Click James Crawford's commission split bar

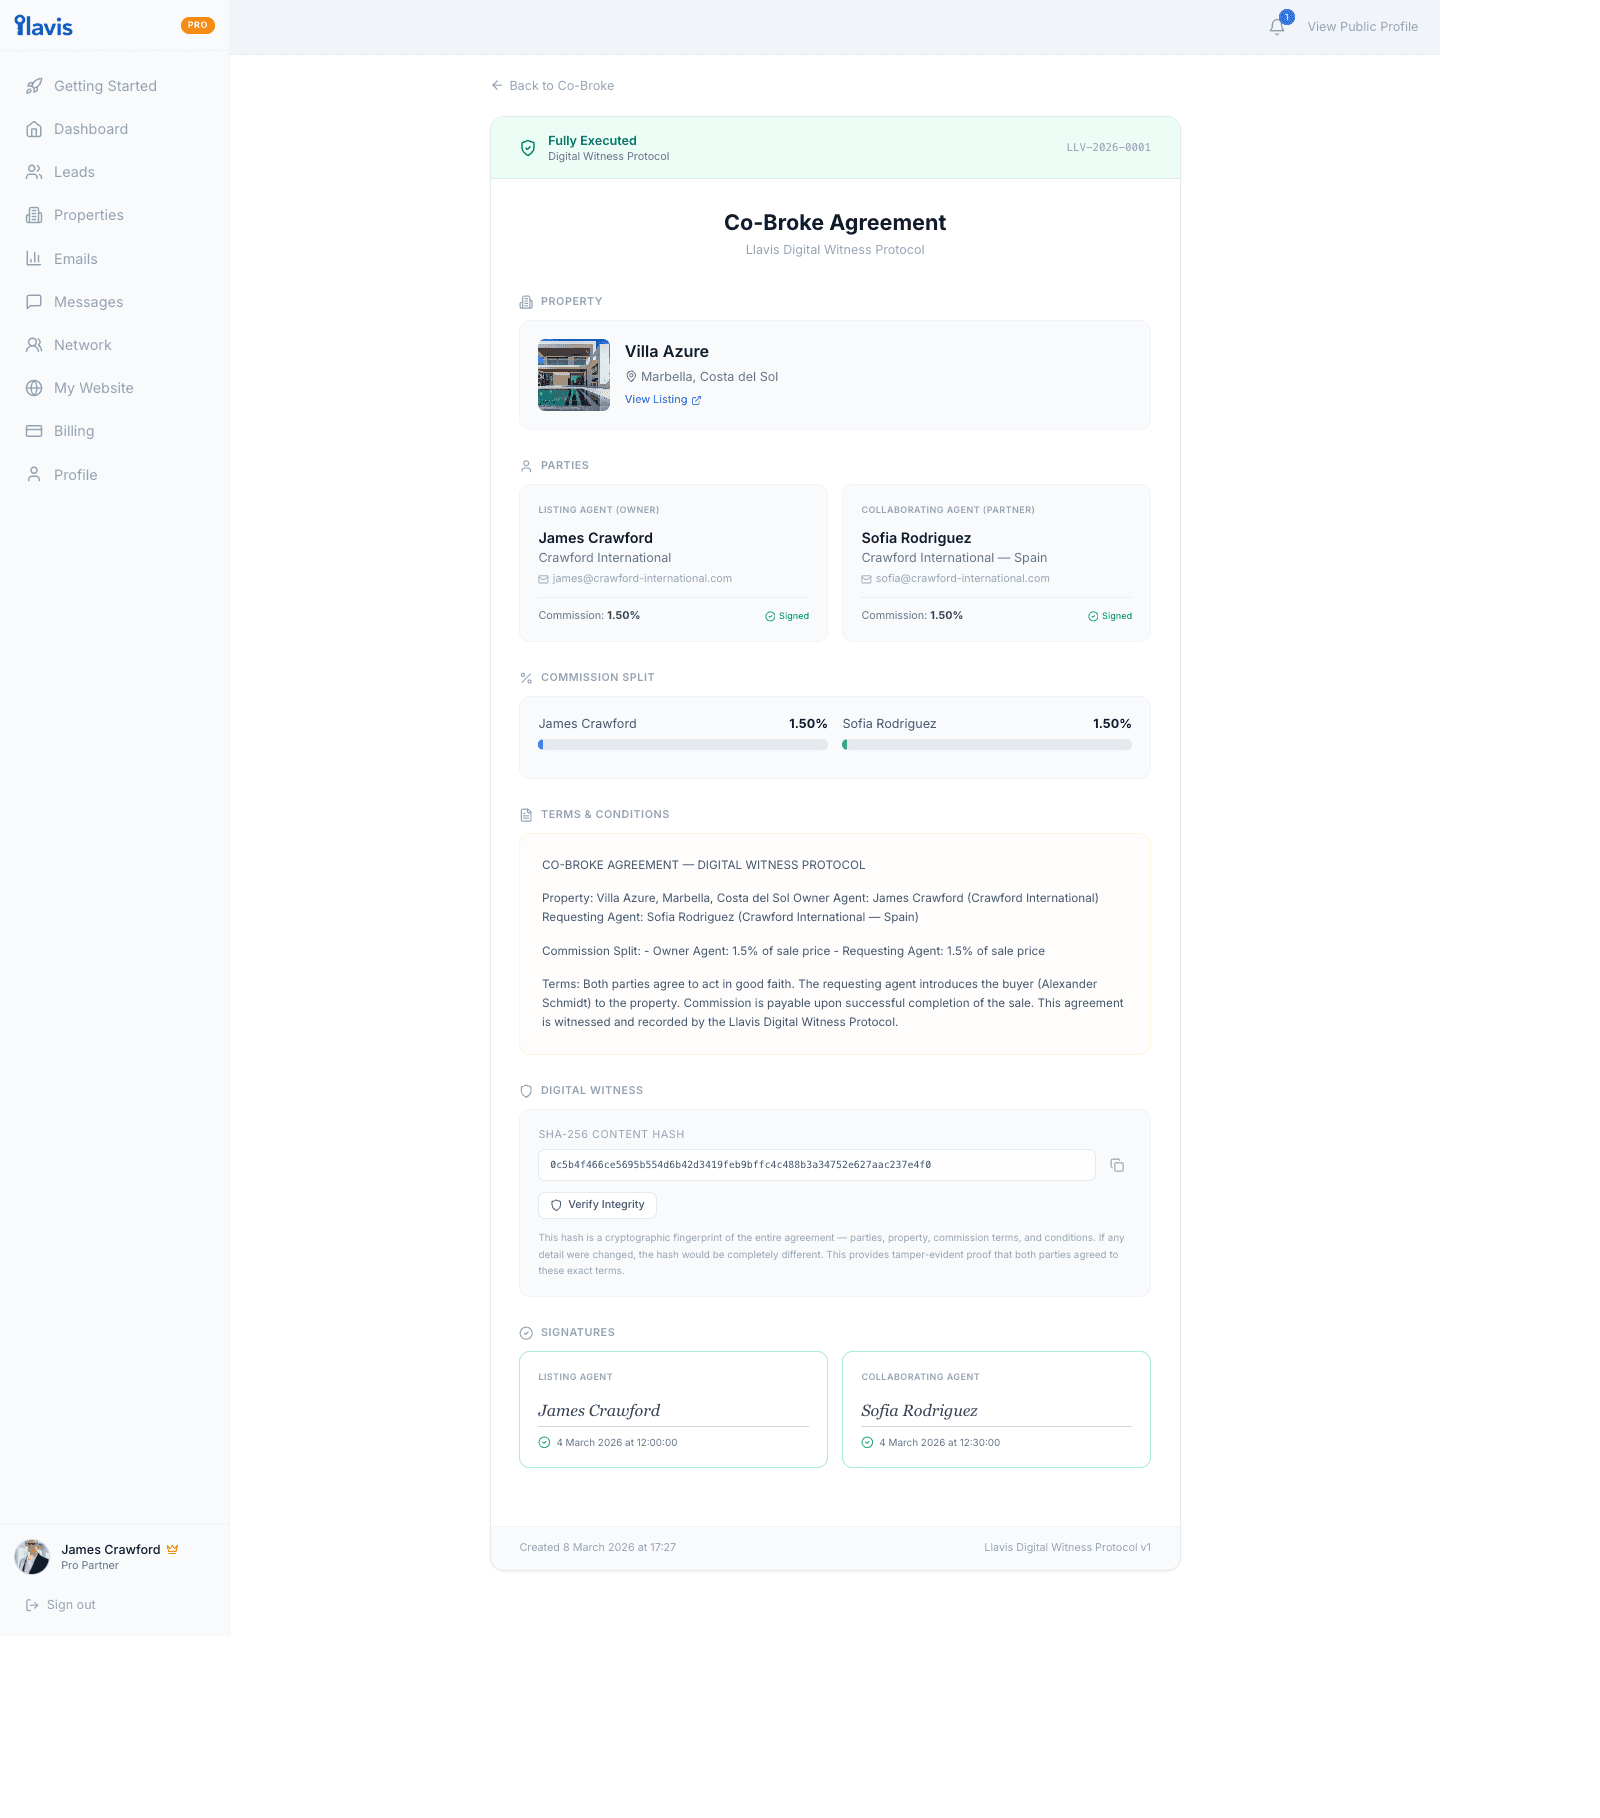(683, 744)
